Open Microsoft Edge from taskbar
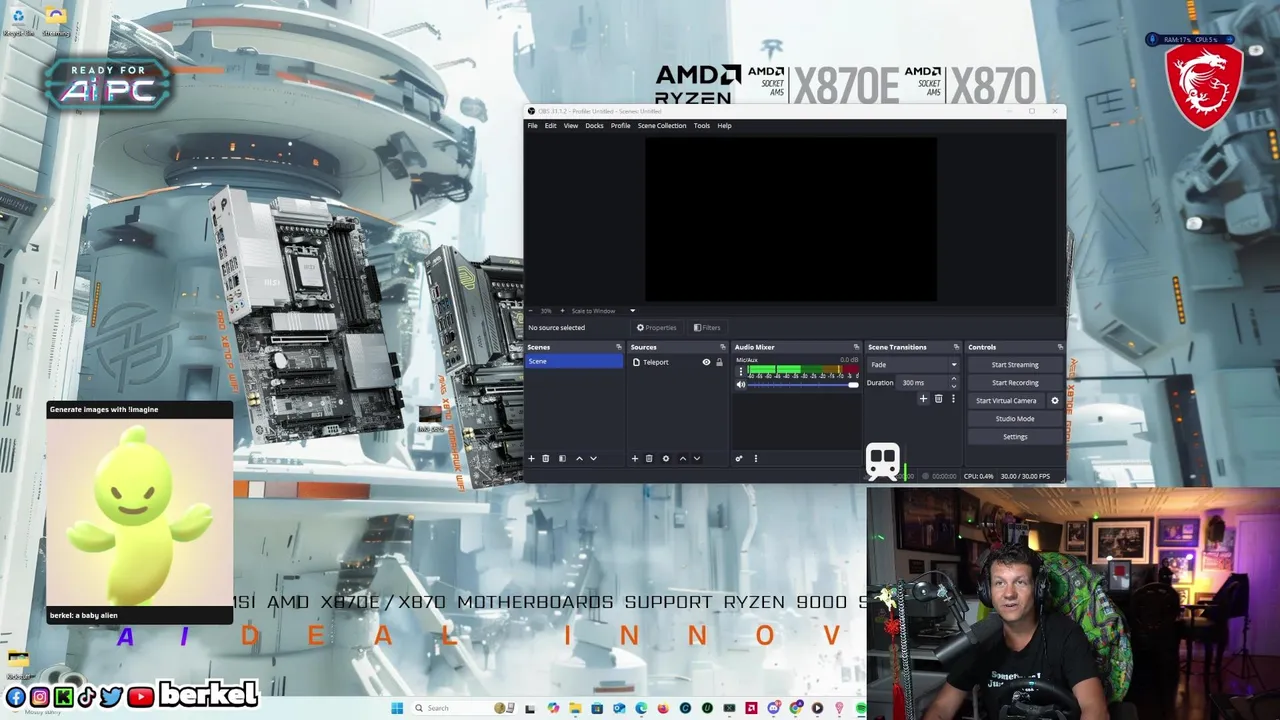Image resolution: width=1280 pixels, height=720 pixels. (x=641, y=708)
